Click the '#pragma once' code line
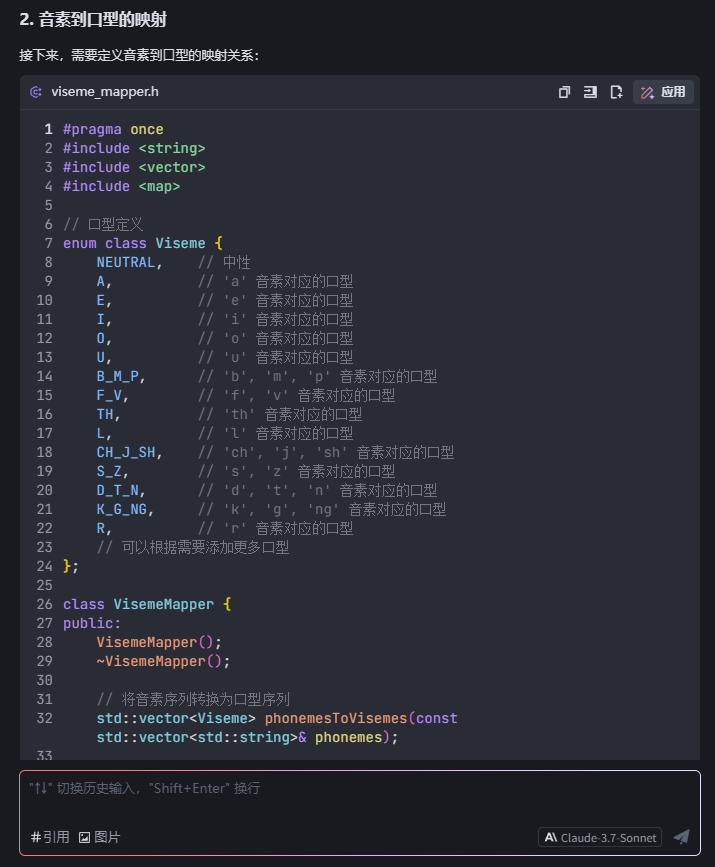 [x=113, y=129]
